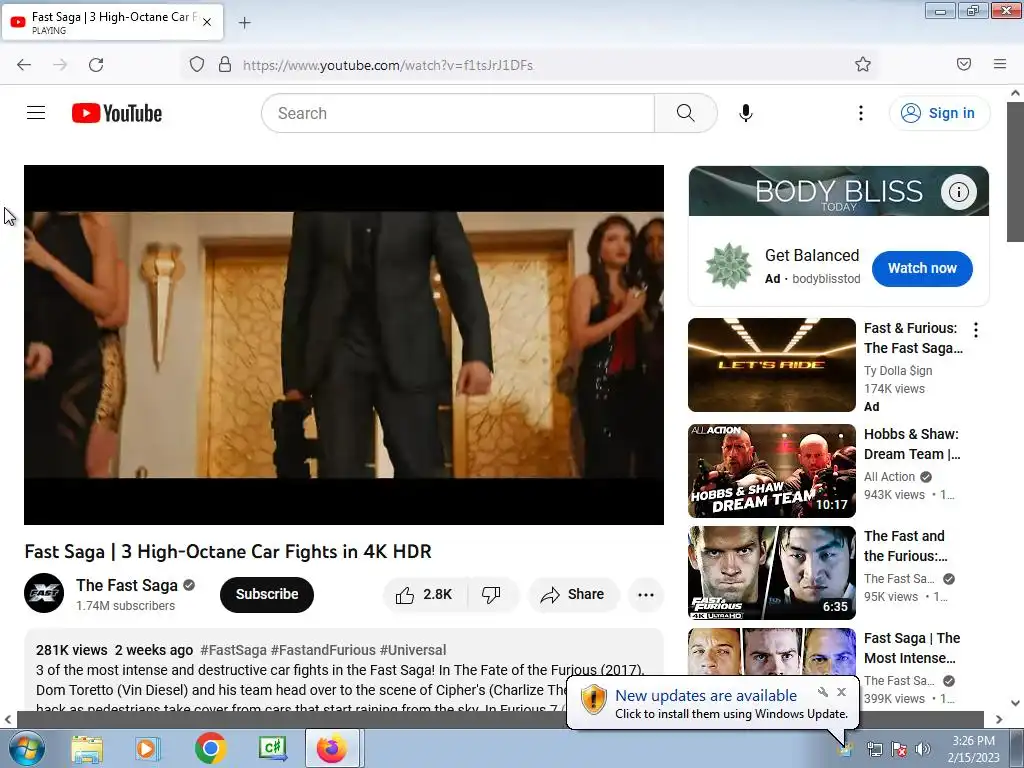This screenshot has height=768, width=1024.
Task: Reload the page with the refresh icon
Action: pos(96,65)
